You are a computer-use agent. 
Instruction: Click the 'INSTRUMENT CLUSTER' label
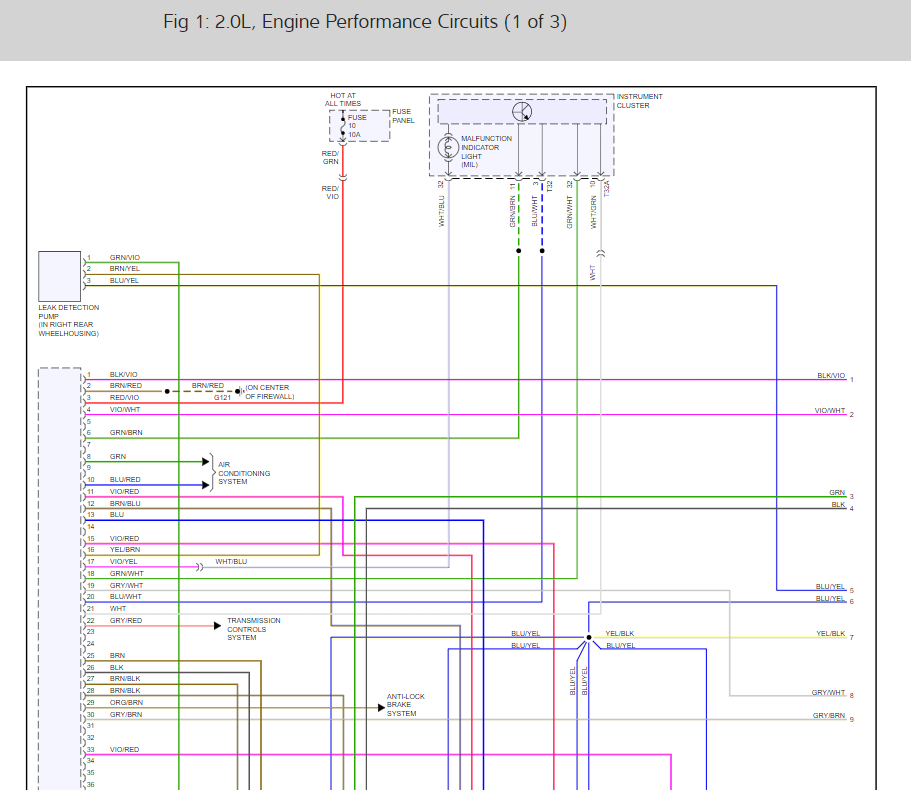tap(639, 101)
